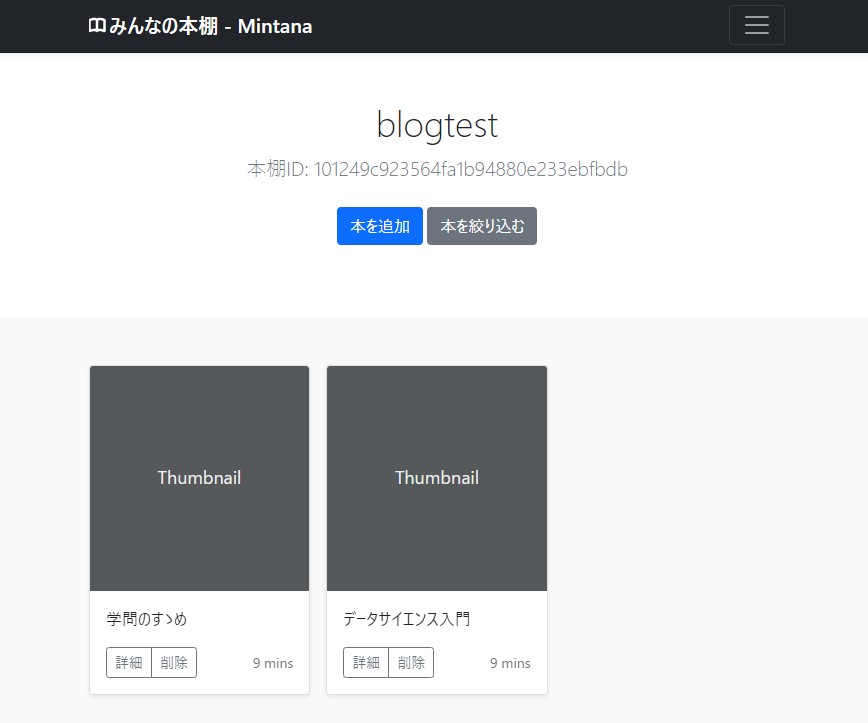Click the 本を追加 button

pyautogui.click(x=380, y=226)
